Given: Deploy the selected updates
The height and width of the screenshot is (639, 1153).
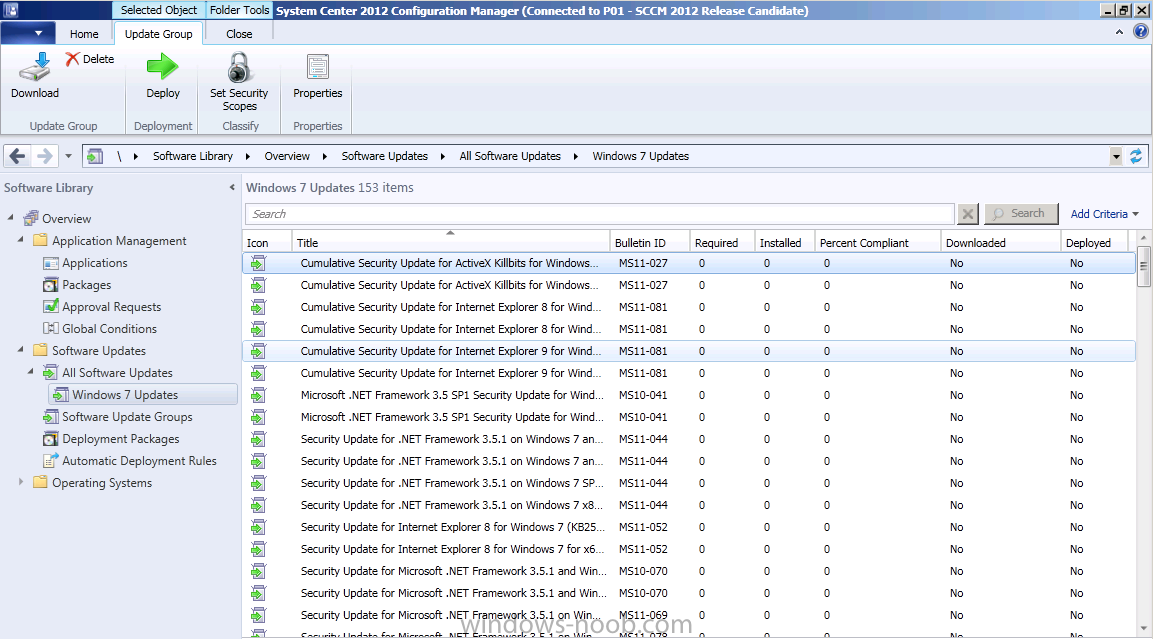Looking at the screenshot, I should click(163, 76).
